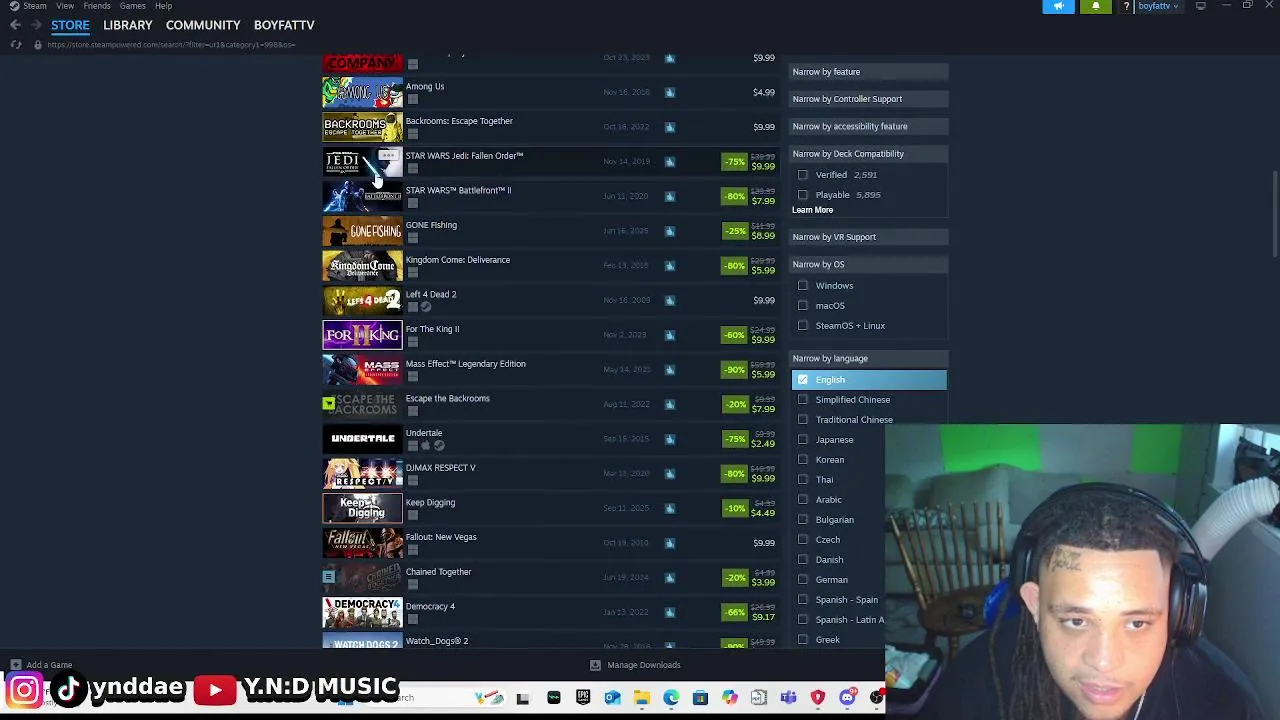
Task: Collapse Narrow by Deck Compatibility section
Action: 869,154
